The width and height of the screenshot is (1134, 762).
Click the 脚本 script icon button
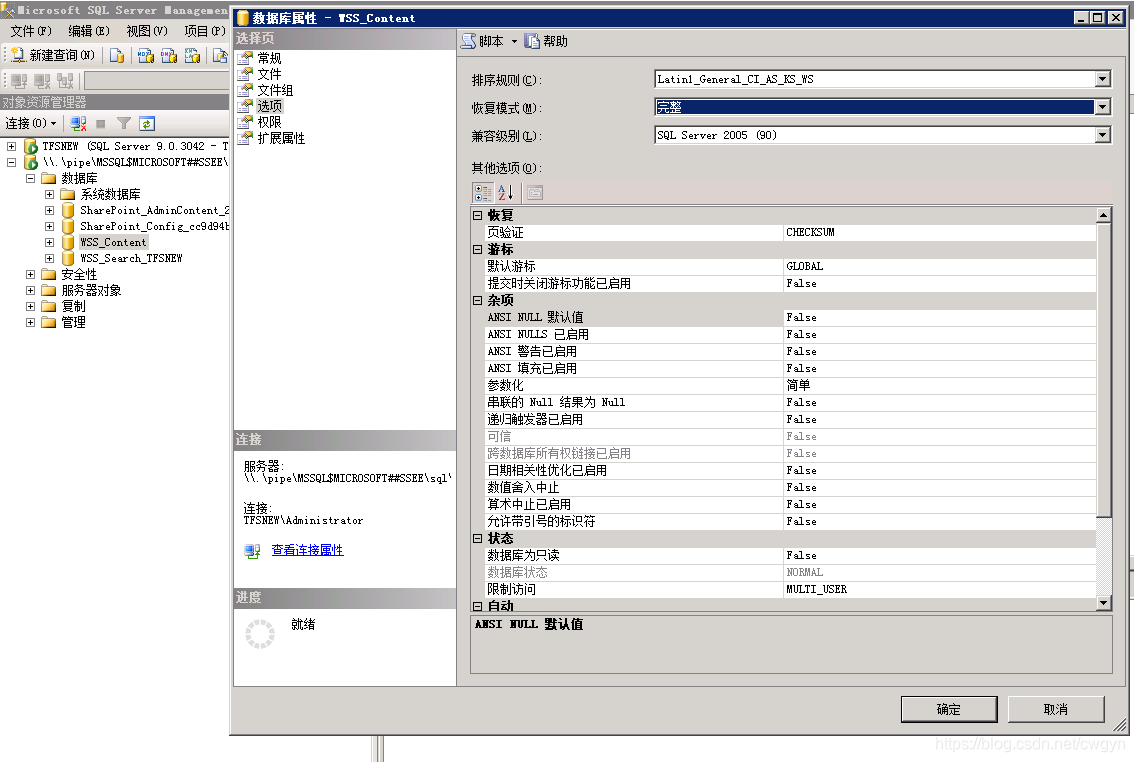pos(482,41)
